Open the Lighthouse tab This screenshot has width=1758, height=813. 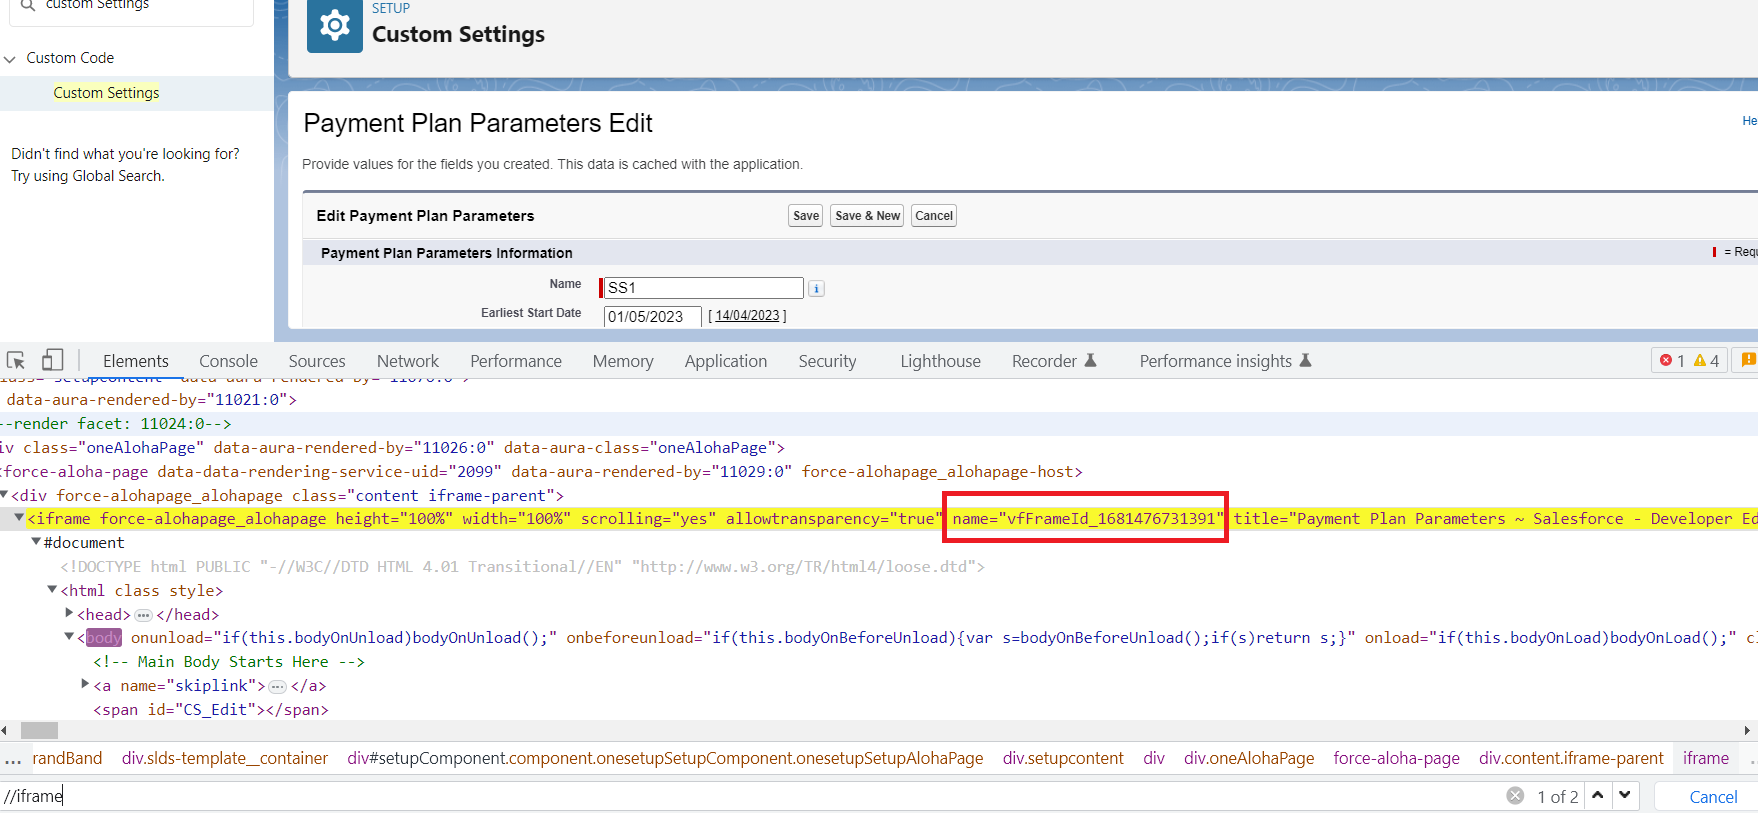point(940,361)
